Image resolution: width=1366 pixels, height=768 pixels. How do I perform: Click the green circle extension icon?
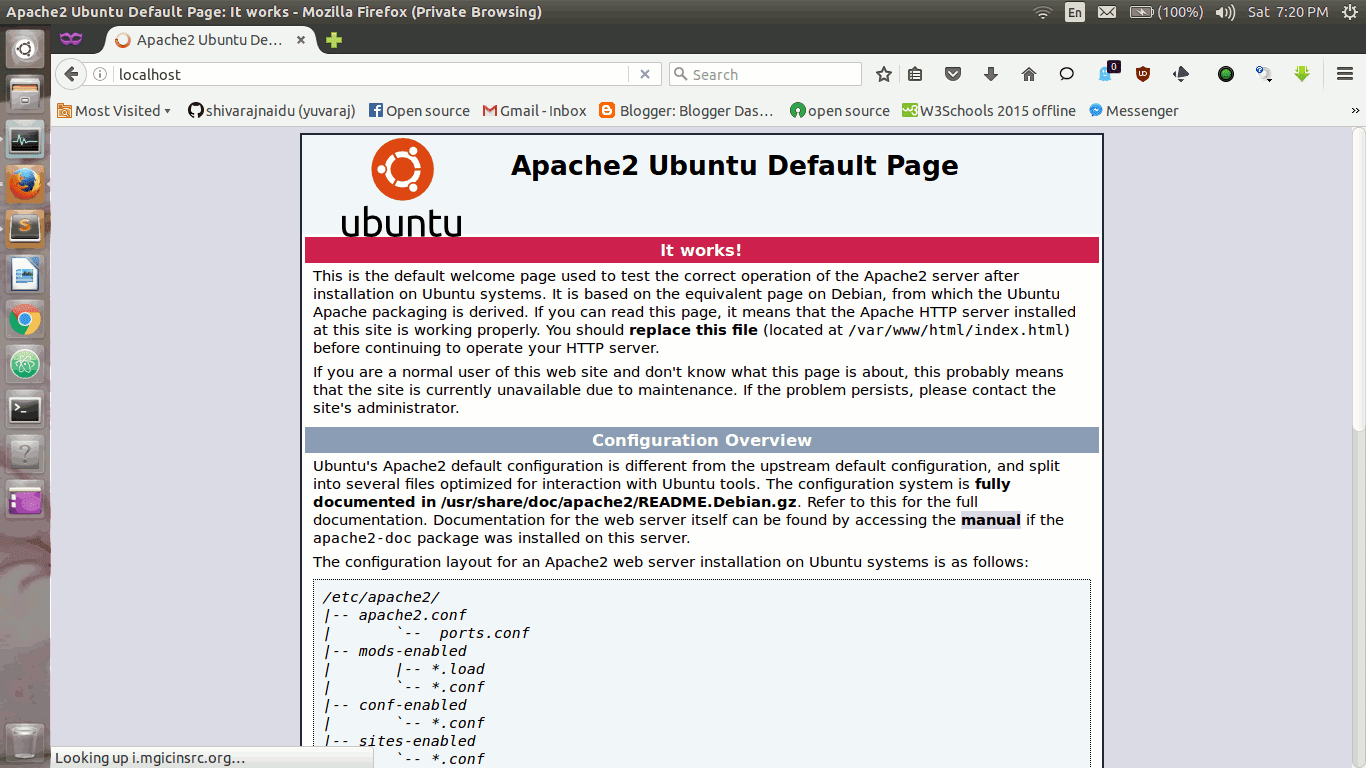coord(1225,74)
